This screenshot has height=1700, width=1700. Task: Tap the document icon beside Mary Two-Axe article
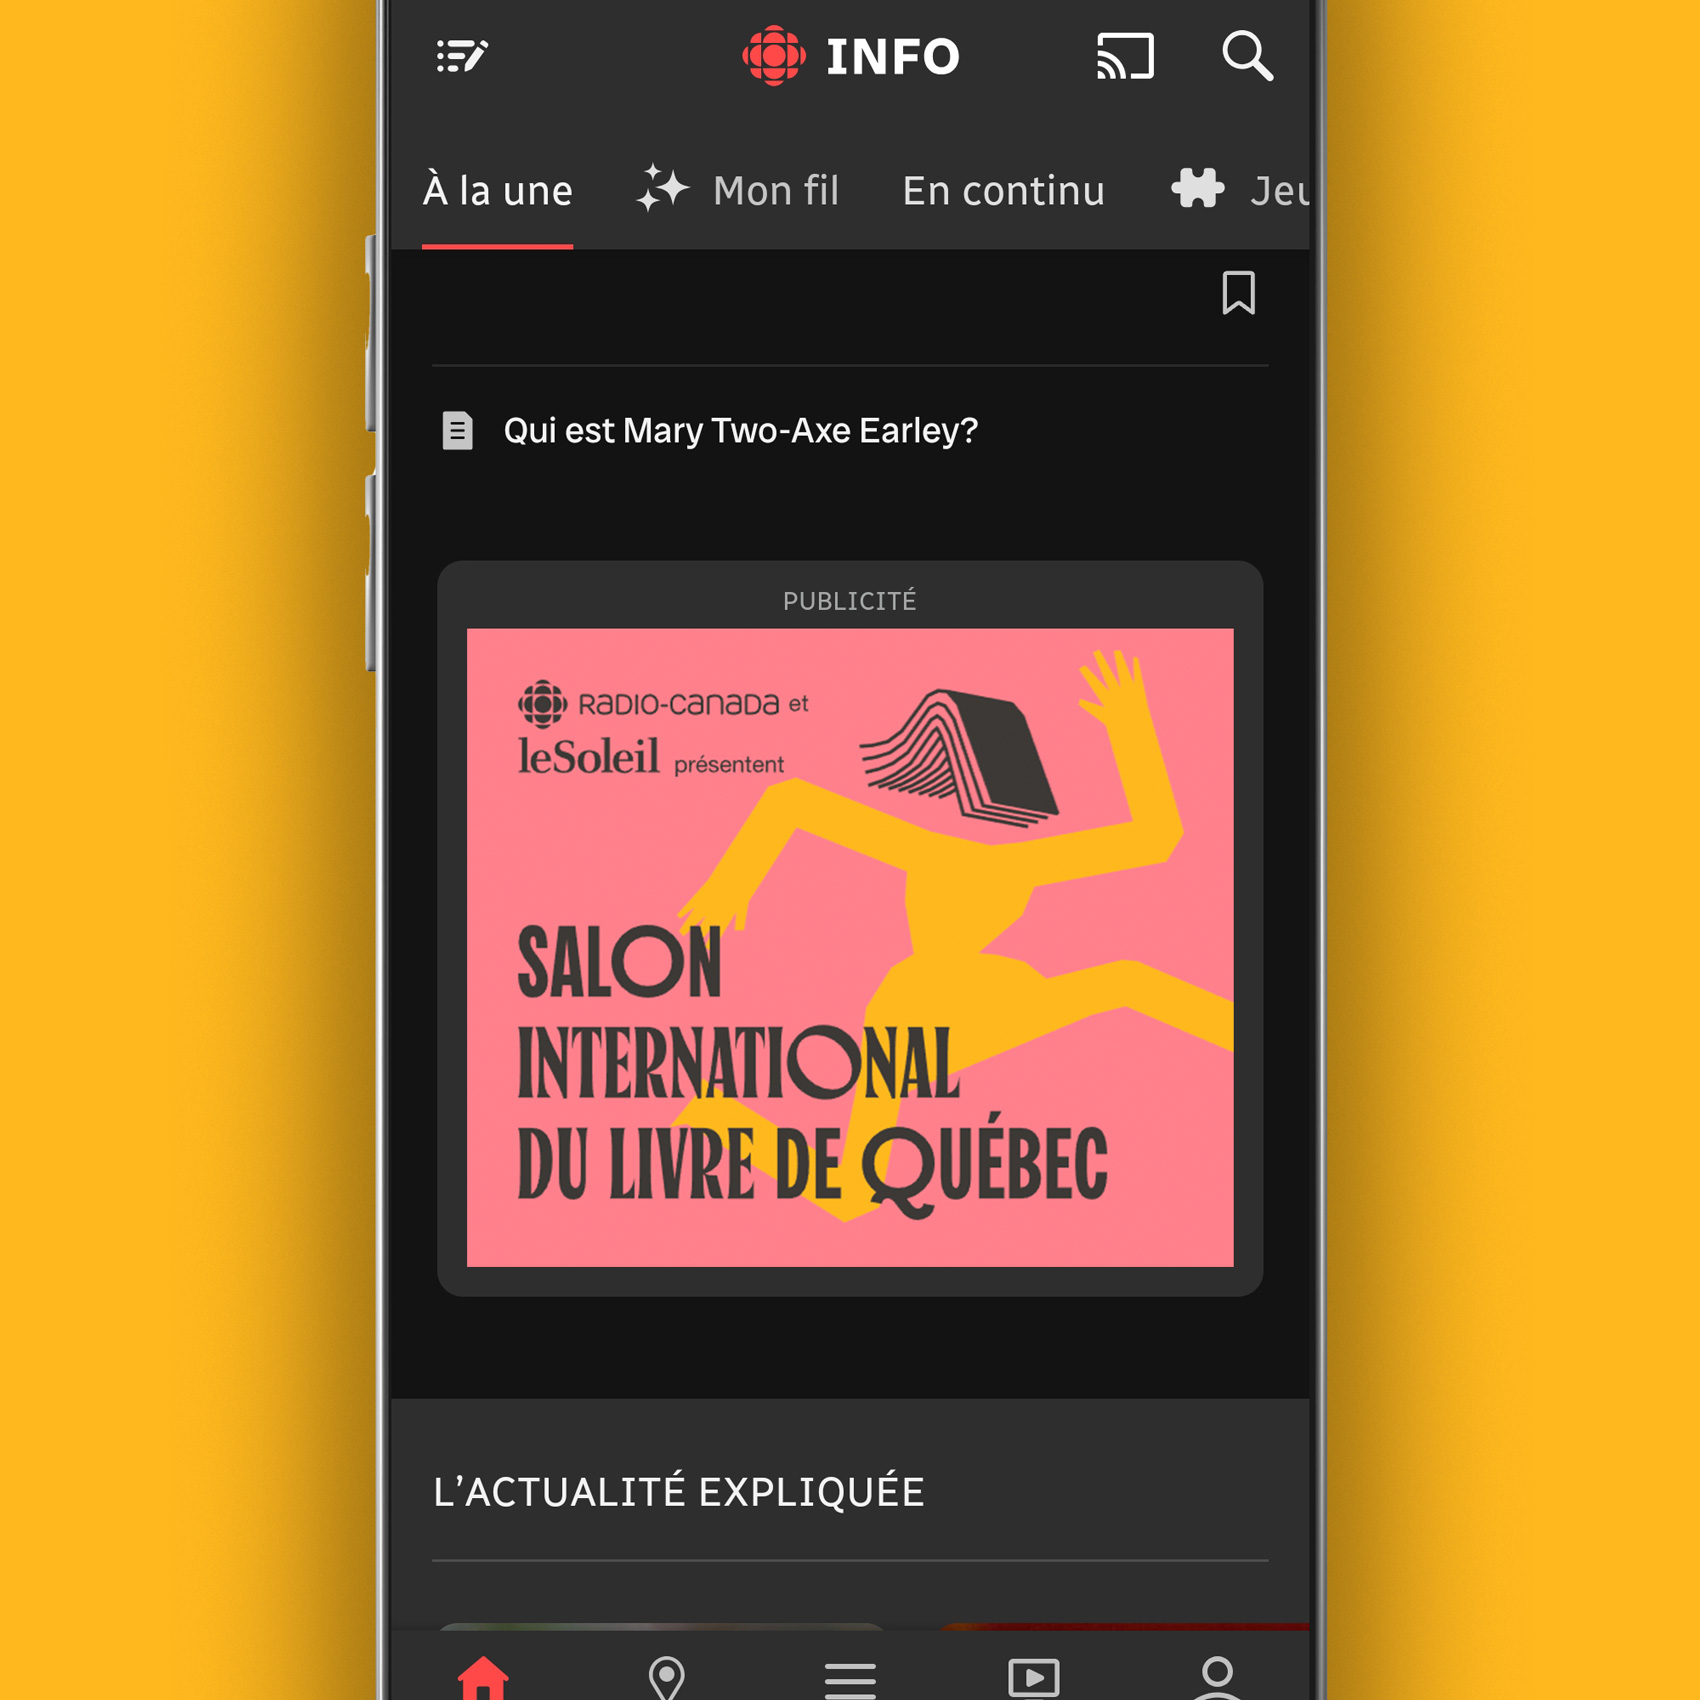pyautogui.click(x=457, y=431)
